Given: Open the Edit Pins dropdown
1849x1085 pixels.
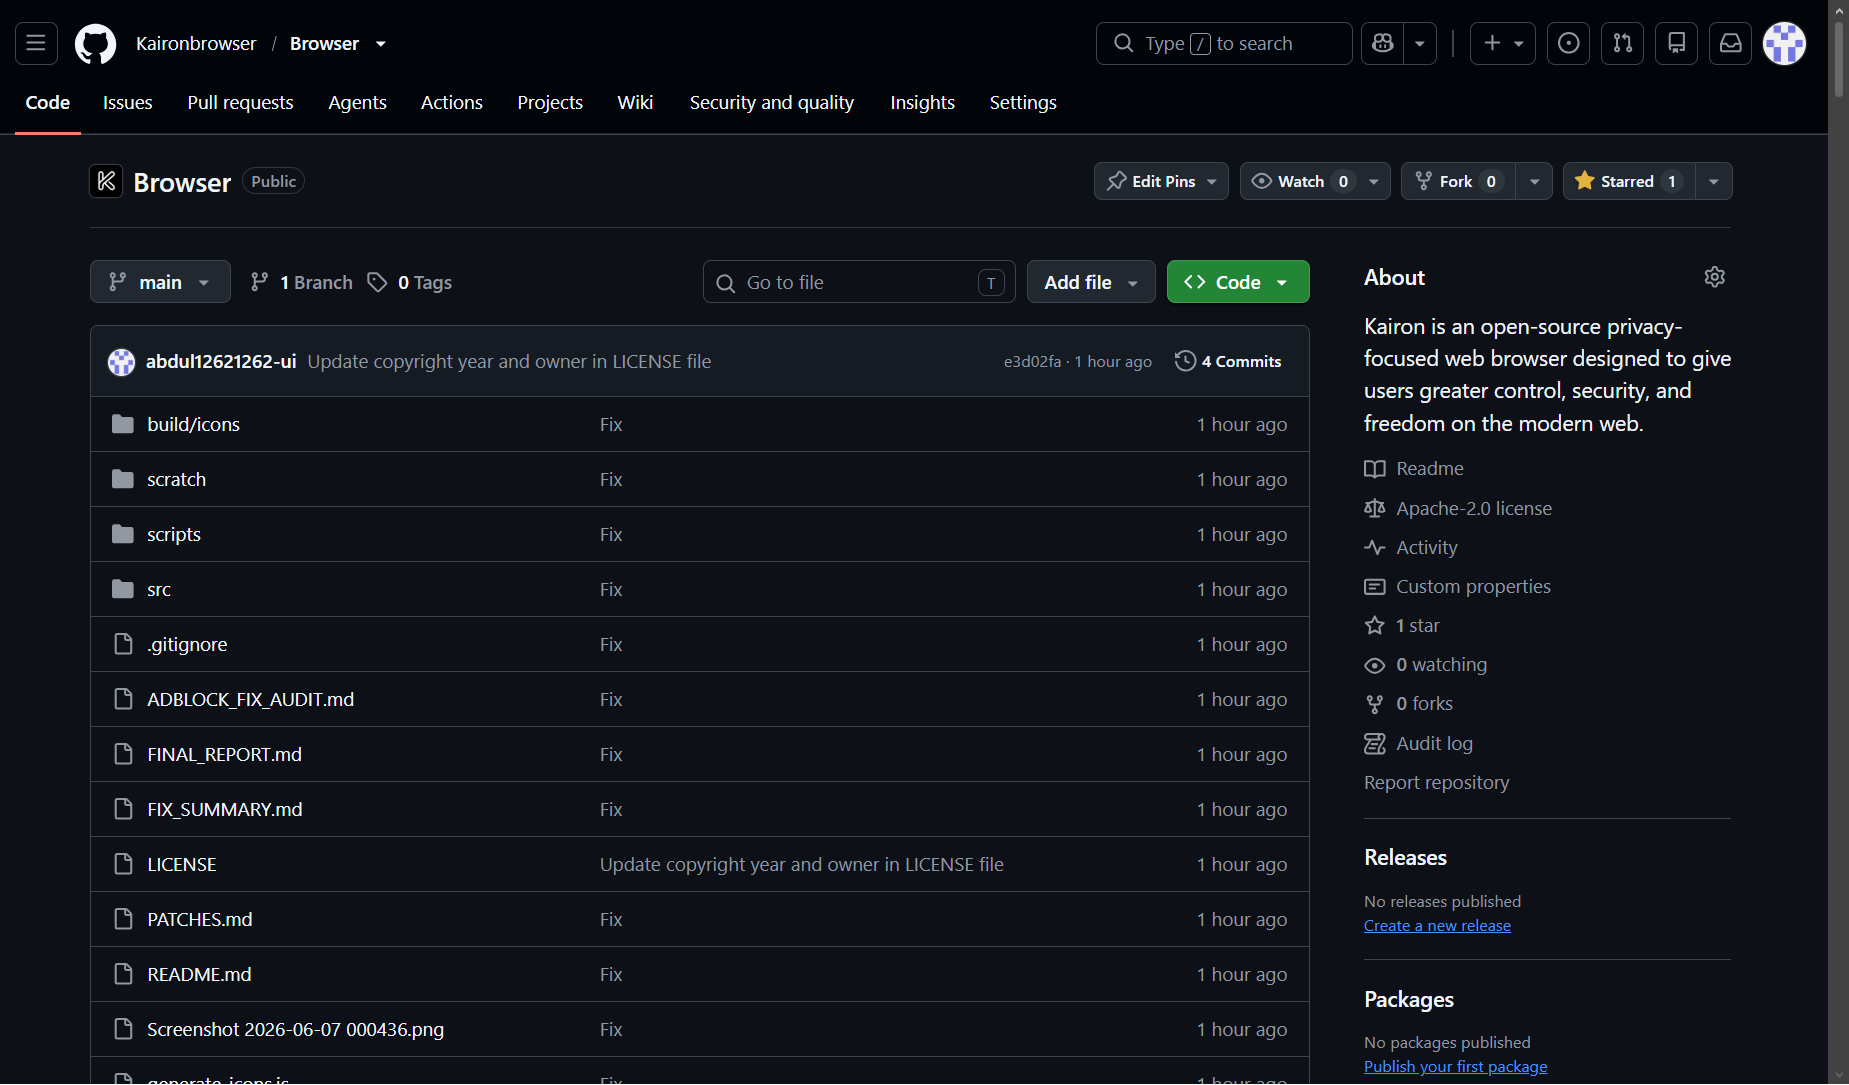Looking at the screenshot, I should 1161,181.
